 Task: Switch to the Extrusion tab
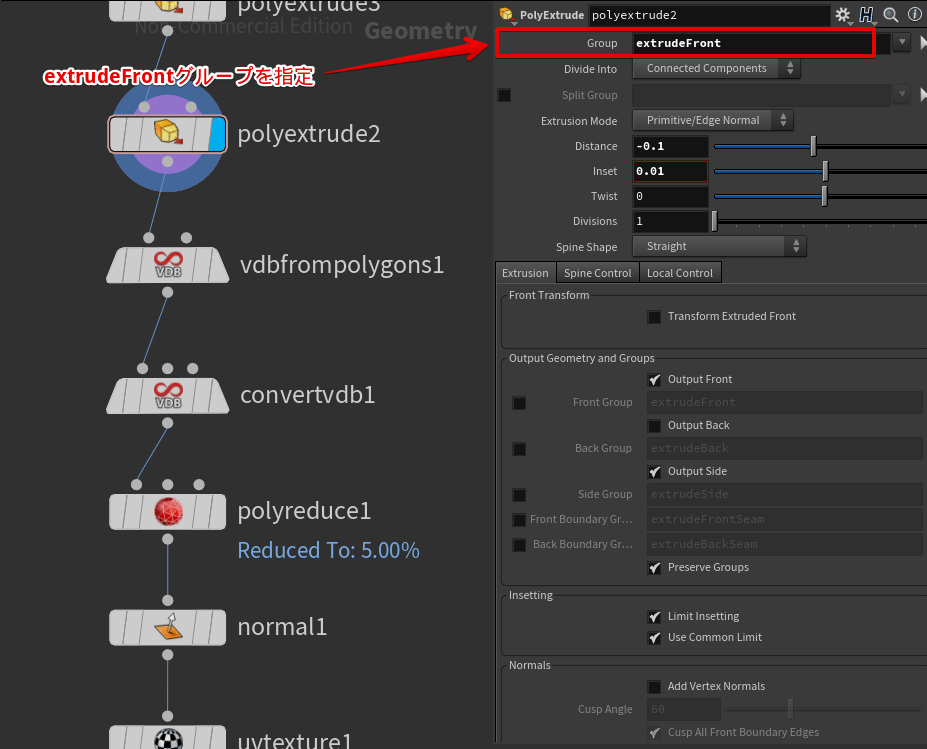coord(525,273)
